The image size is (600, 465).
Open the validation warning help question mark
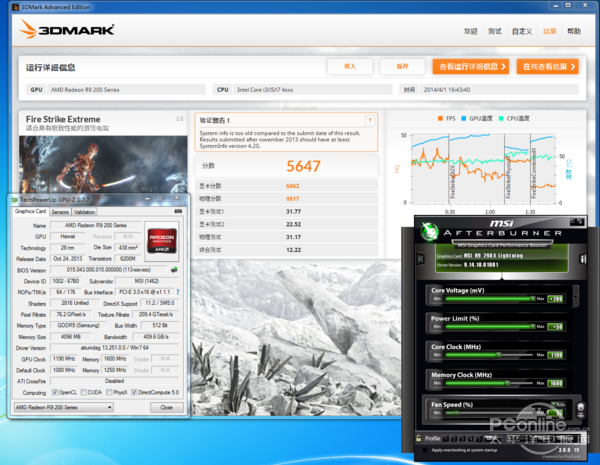370,121
